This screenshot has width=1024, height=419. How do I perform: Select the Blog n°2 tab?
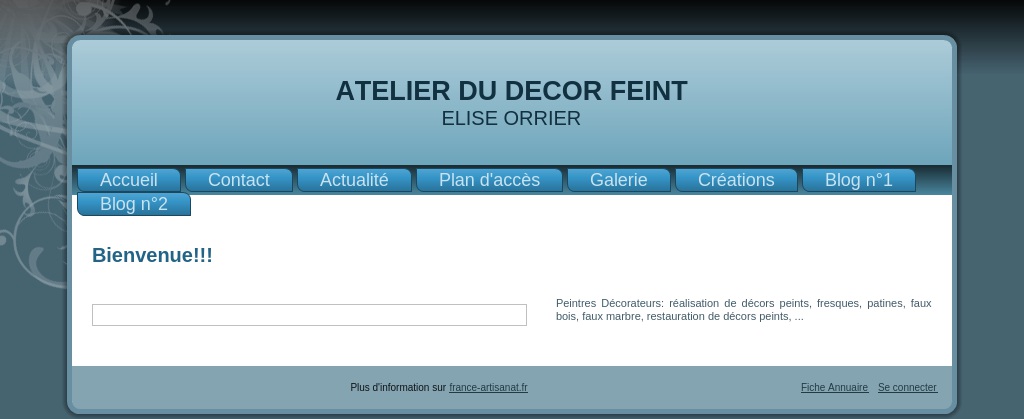coord(134,204)
